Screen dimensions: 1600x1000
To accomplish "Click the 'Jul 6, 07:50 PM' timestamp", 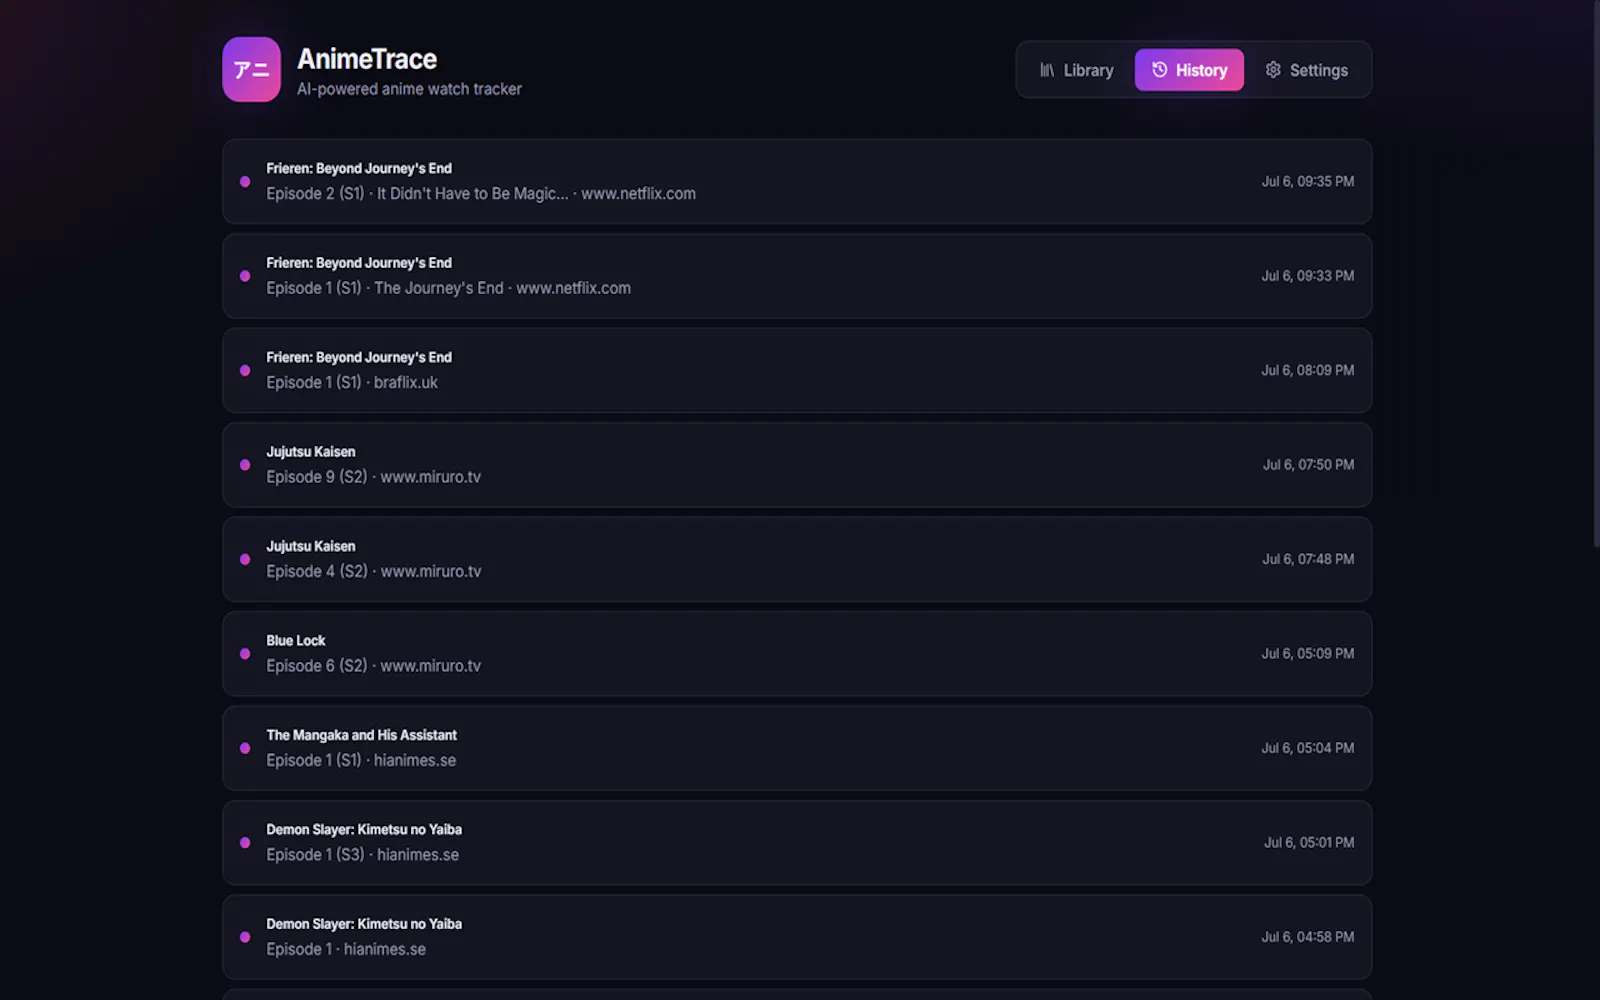I will coord(1308,465).
